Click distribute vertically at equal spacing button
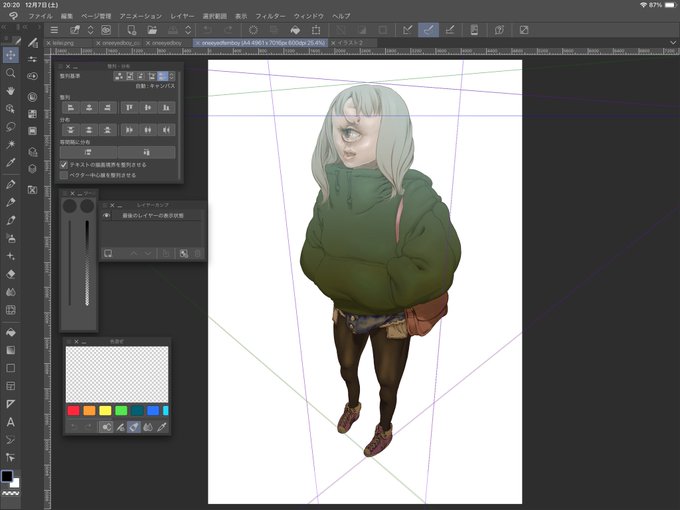The image size is (680, 510). (88, 152)
